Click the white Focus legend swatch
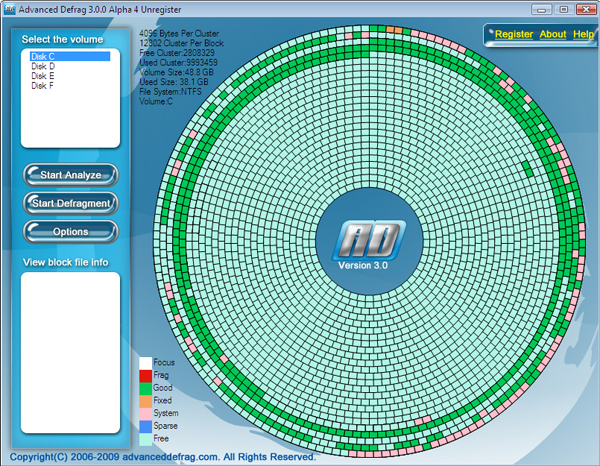Screen dimensions: 600x466 (145, 363)
